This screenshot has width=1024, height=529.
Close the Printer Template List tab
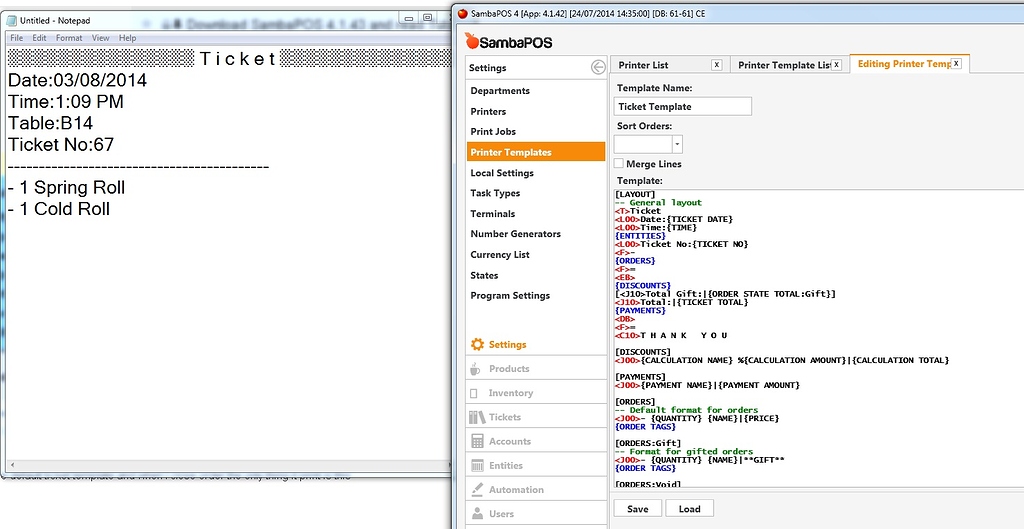836,65
